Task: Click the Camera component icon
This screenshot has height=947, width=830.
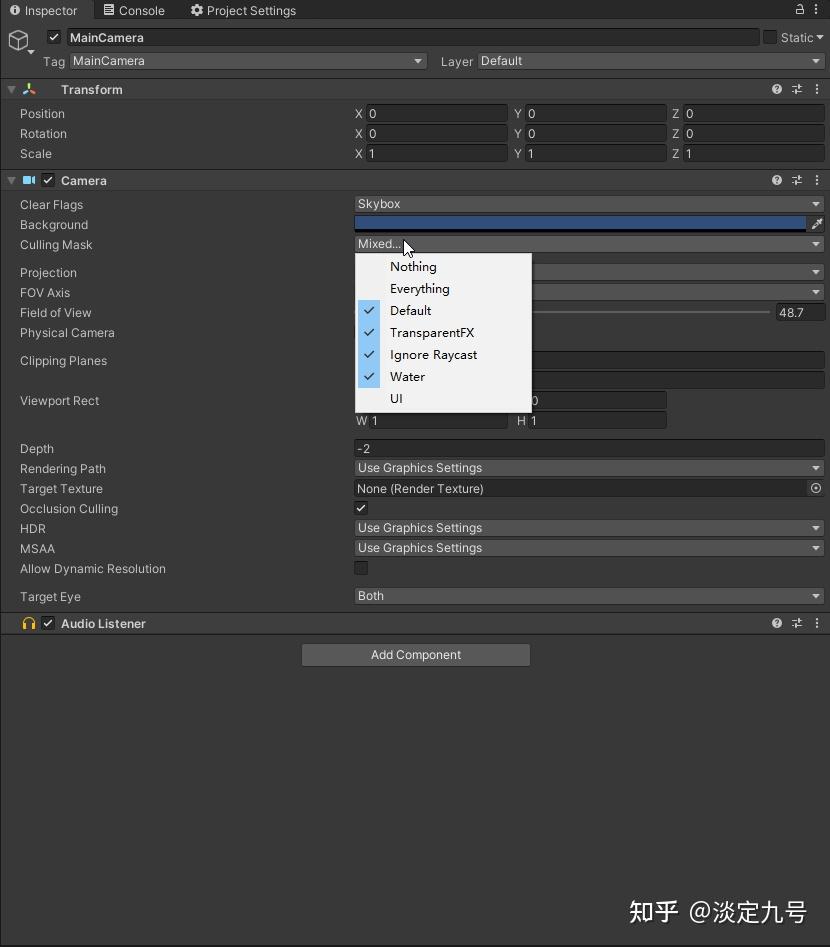Action: click(29, 180)
